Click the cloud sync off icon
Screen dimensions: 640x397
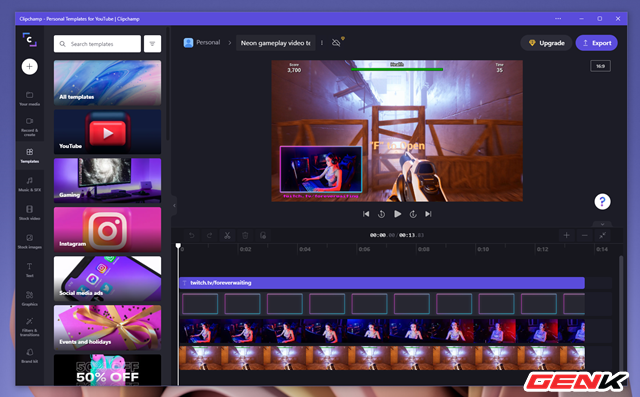(336, 43)
